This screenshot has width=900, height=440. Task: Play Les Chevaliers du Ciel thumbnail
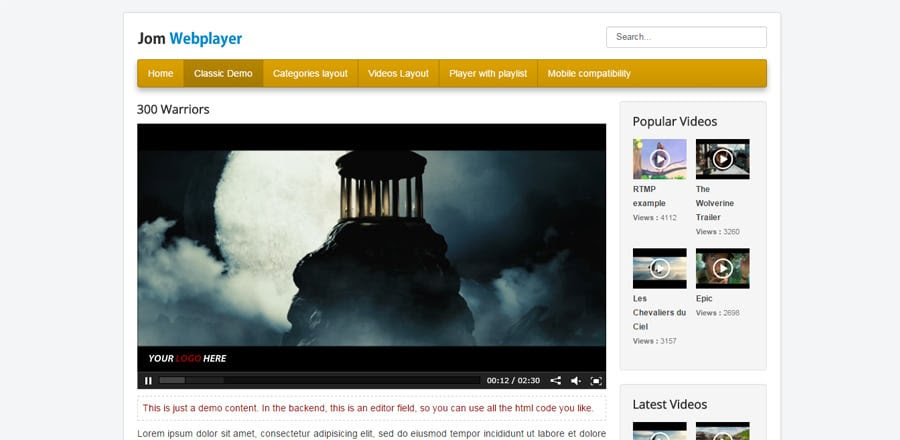pos(660,268)
